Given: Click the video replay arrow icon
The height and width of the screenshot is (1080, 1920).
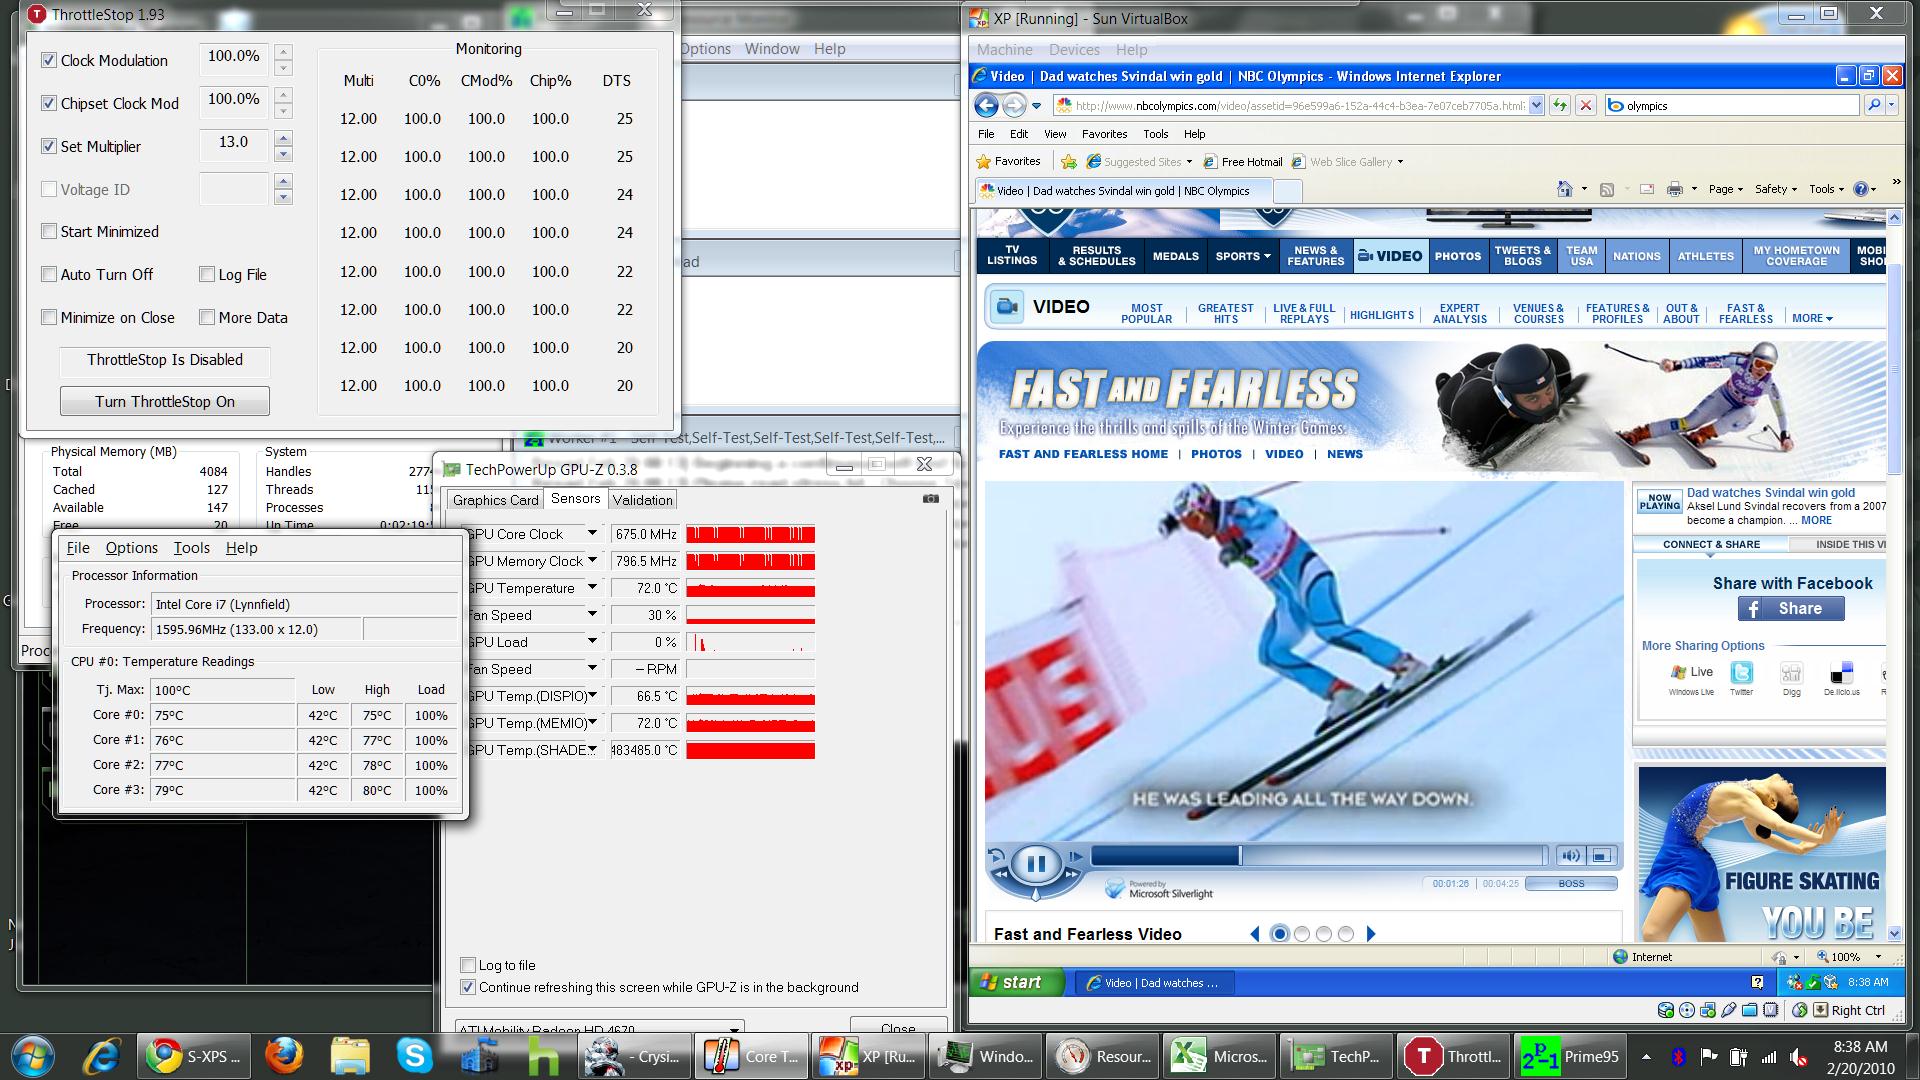Looking at the screenshot, I should (x=996, y=857).
